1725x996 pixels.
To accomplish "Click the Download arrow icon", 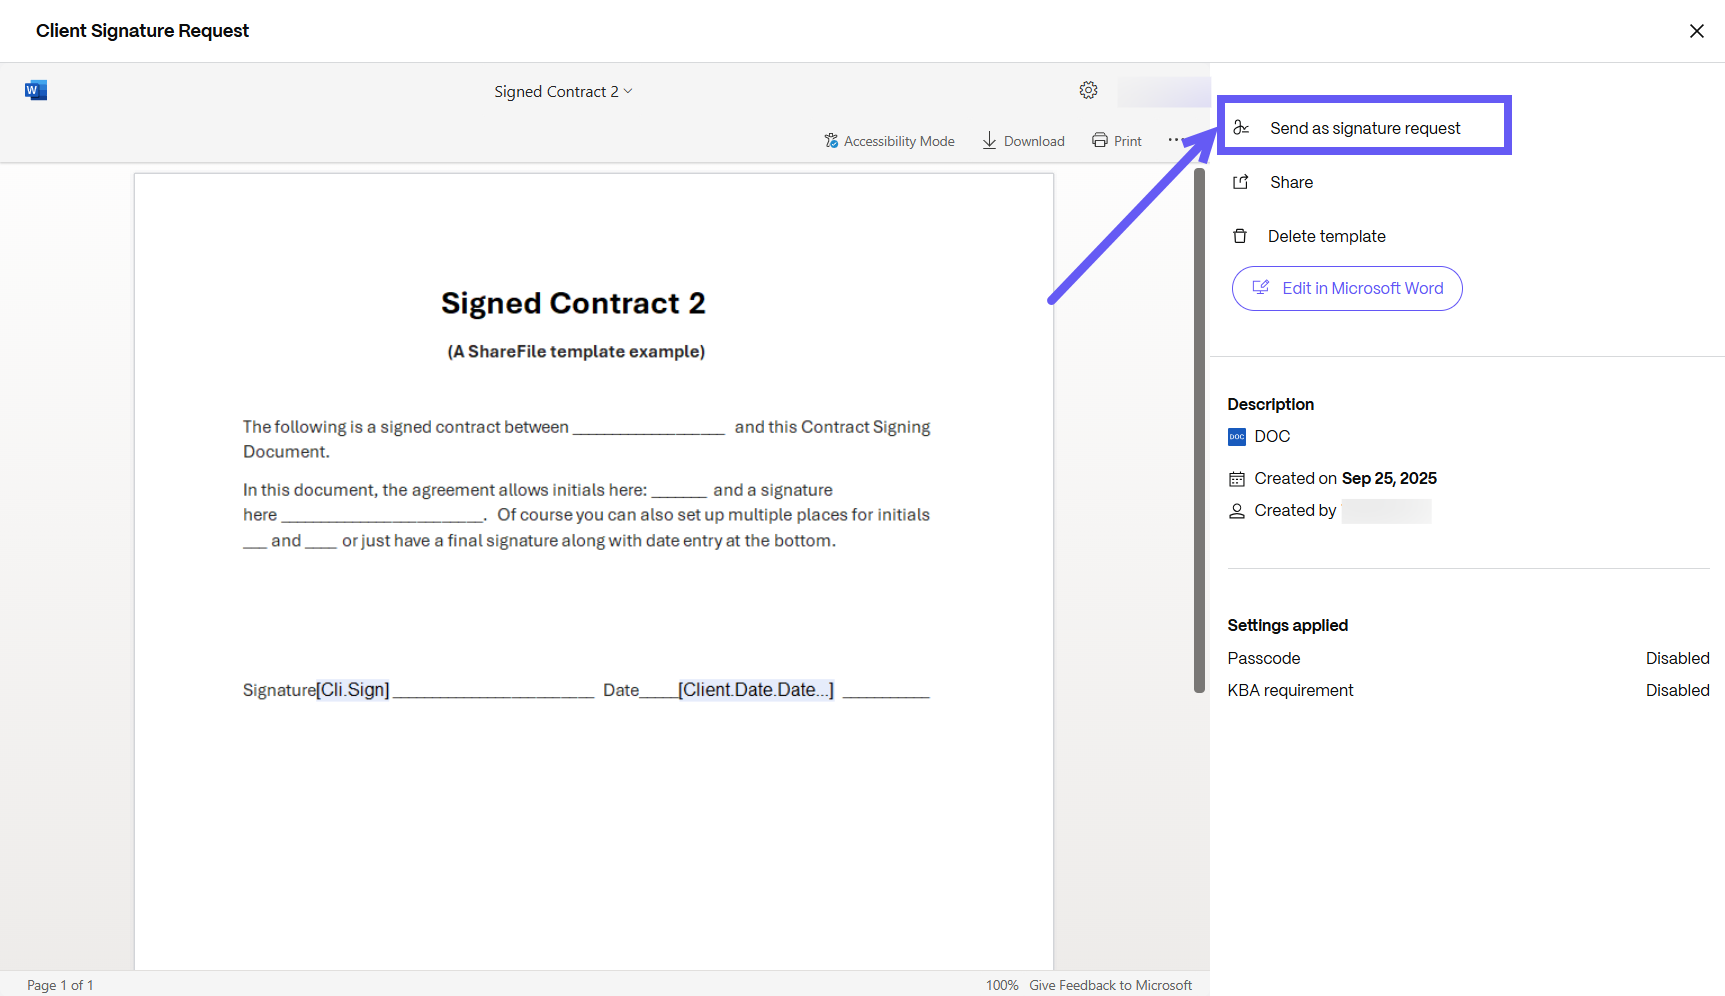I will click(x=989, y=141).
